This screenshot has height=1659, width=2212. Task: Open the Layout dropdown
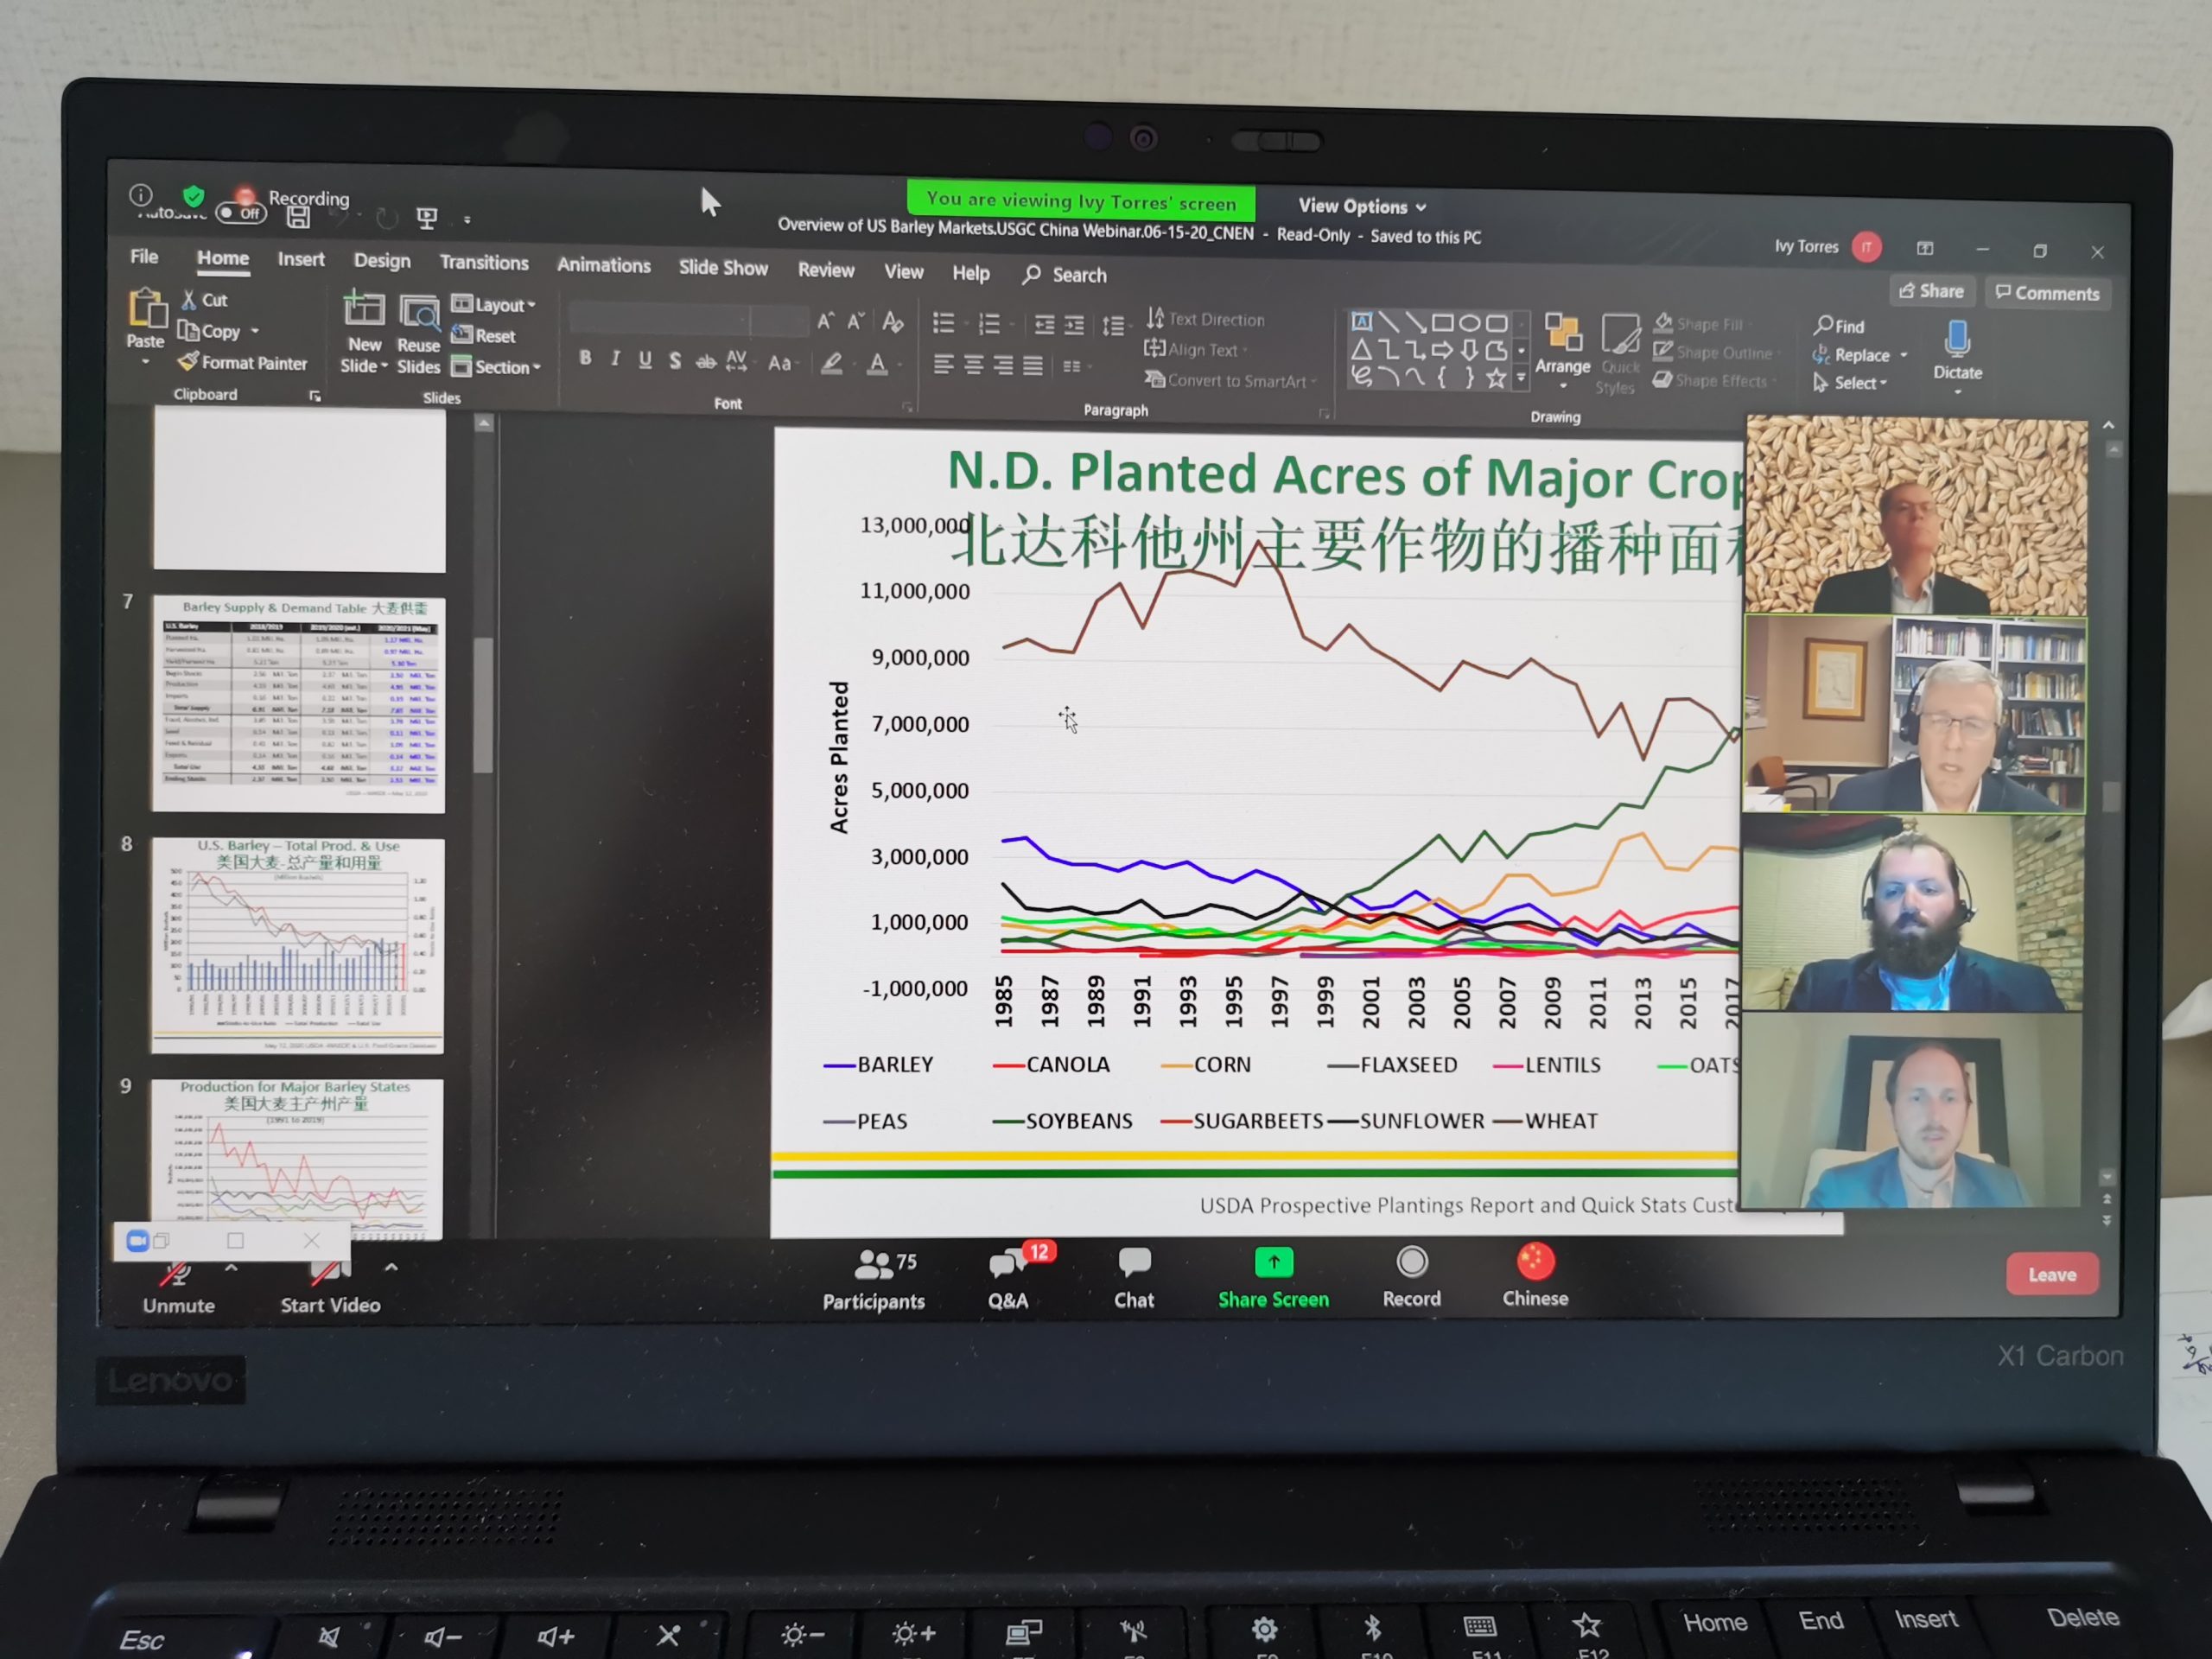coord(494,304)
